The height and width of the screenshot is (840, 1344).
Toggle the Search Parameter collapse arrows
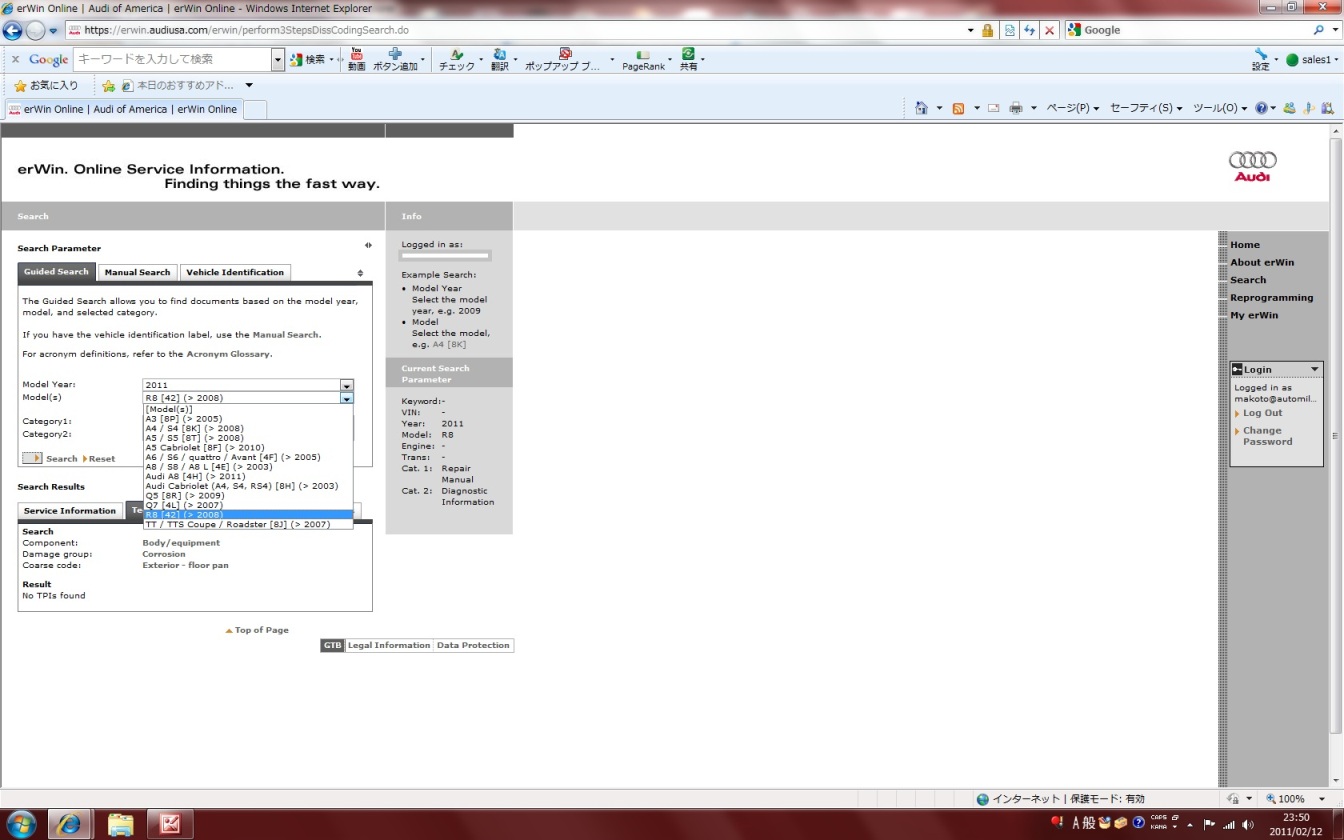point(368,245)
